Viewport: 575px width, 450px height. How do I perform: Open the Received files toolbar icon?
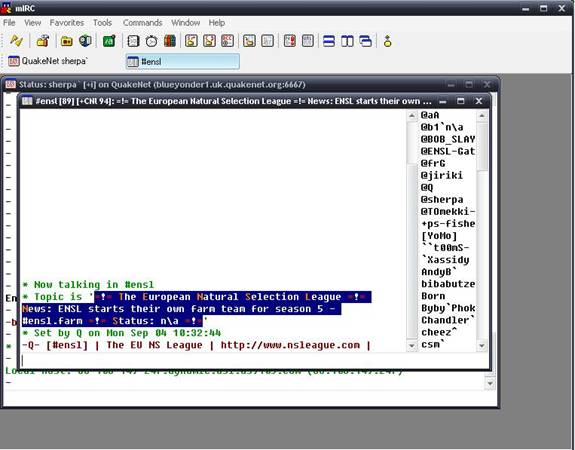pos(249,41)
